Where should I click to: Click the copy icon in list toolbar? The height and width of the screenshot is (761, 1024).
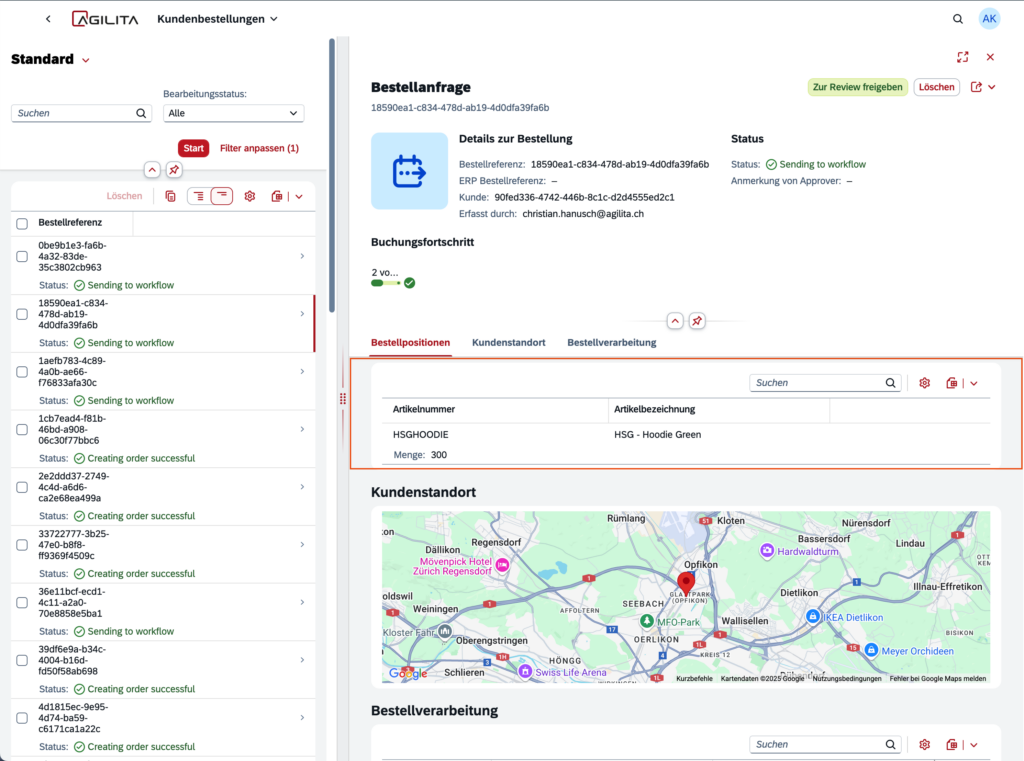point(170,196)
